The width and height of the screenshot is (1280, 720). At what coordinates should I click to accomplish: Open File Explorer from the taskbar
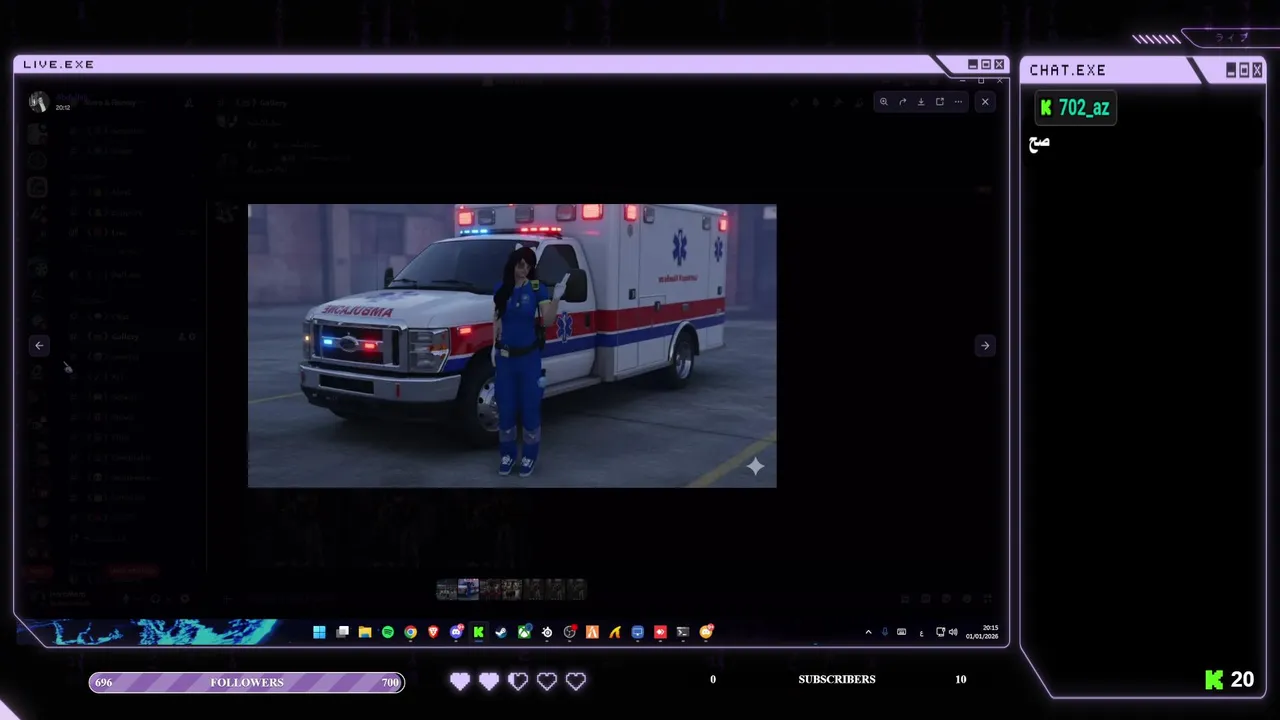pos(365,632)
